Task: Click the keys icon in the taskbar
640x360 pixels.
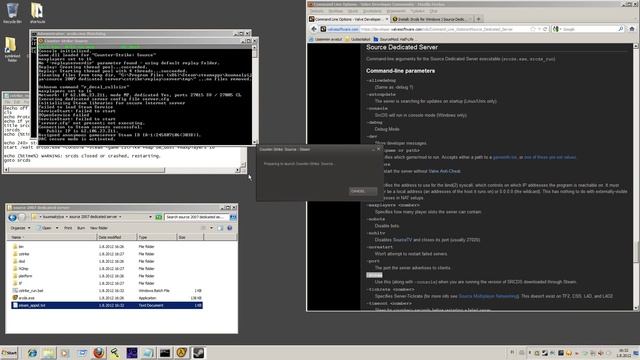Action: tap(115, 353)
